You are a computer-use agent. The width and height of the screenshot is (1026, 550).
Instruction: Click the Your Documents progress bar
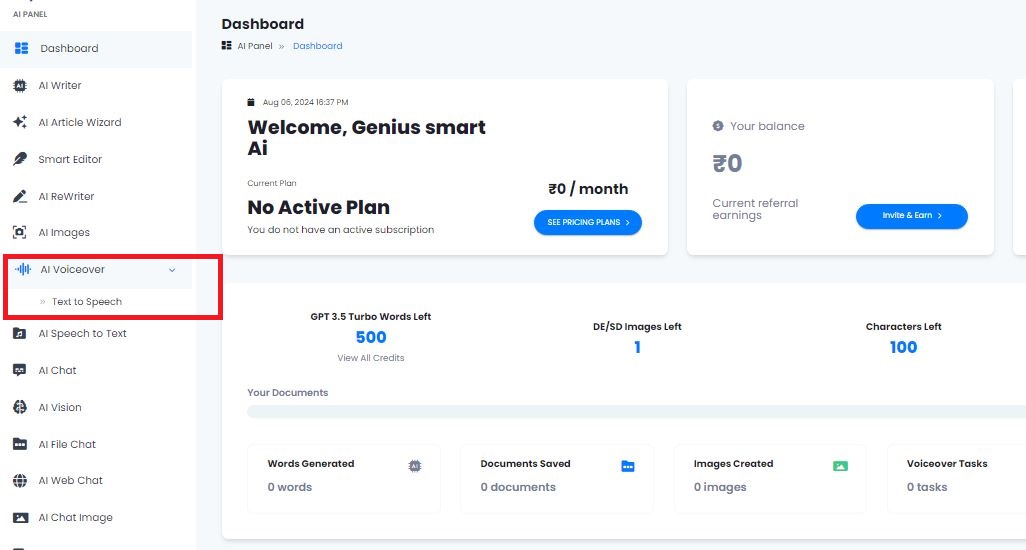[x=636, y=411]
